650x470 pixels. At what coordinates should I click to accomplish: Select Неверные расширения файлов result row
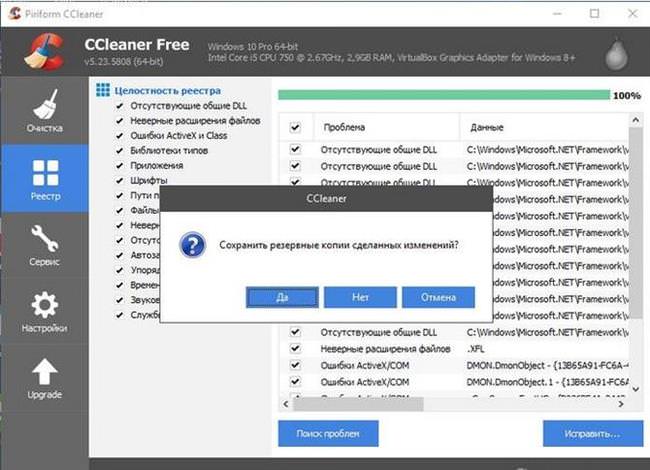454,349
